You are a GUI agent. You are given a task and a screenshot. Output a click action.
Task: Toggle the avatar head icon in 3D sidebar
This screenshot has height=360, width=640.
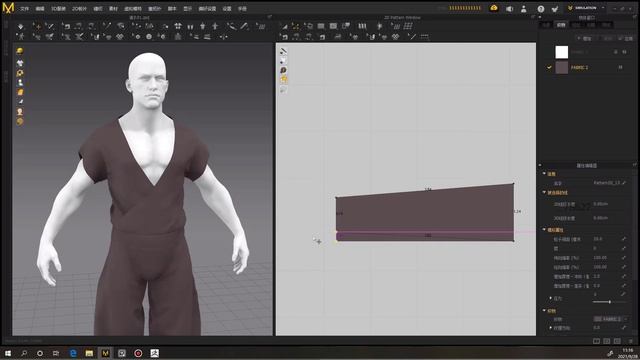click(x=20, y=111)
